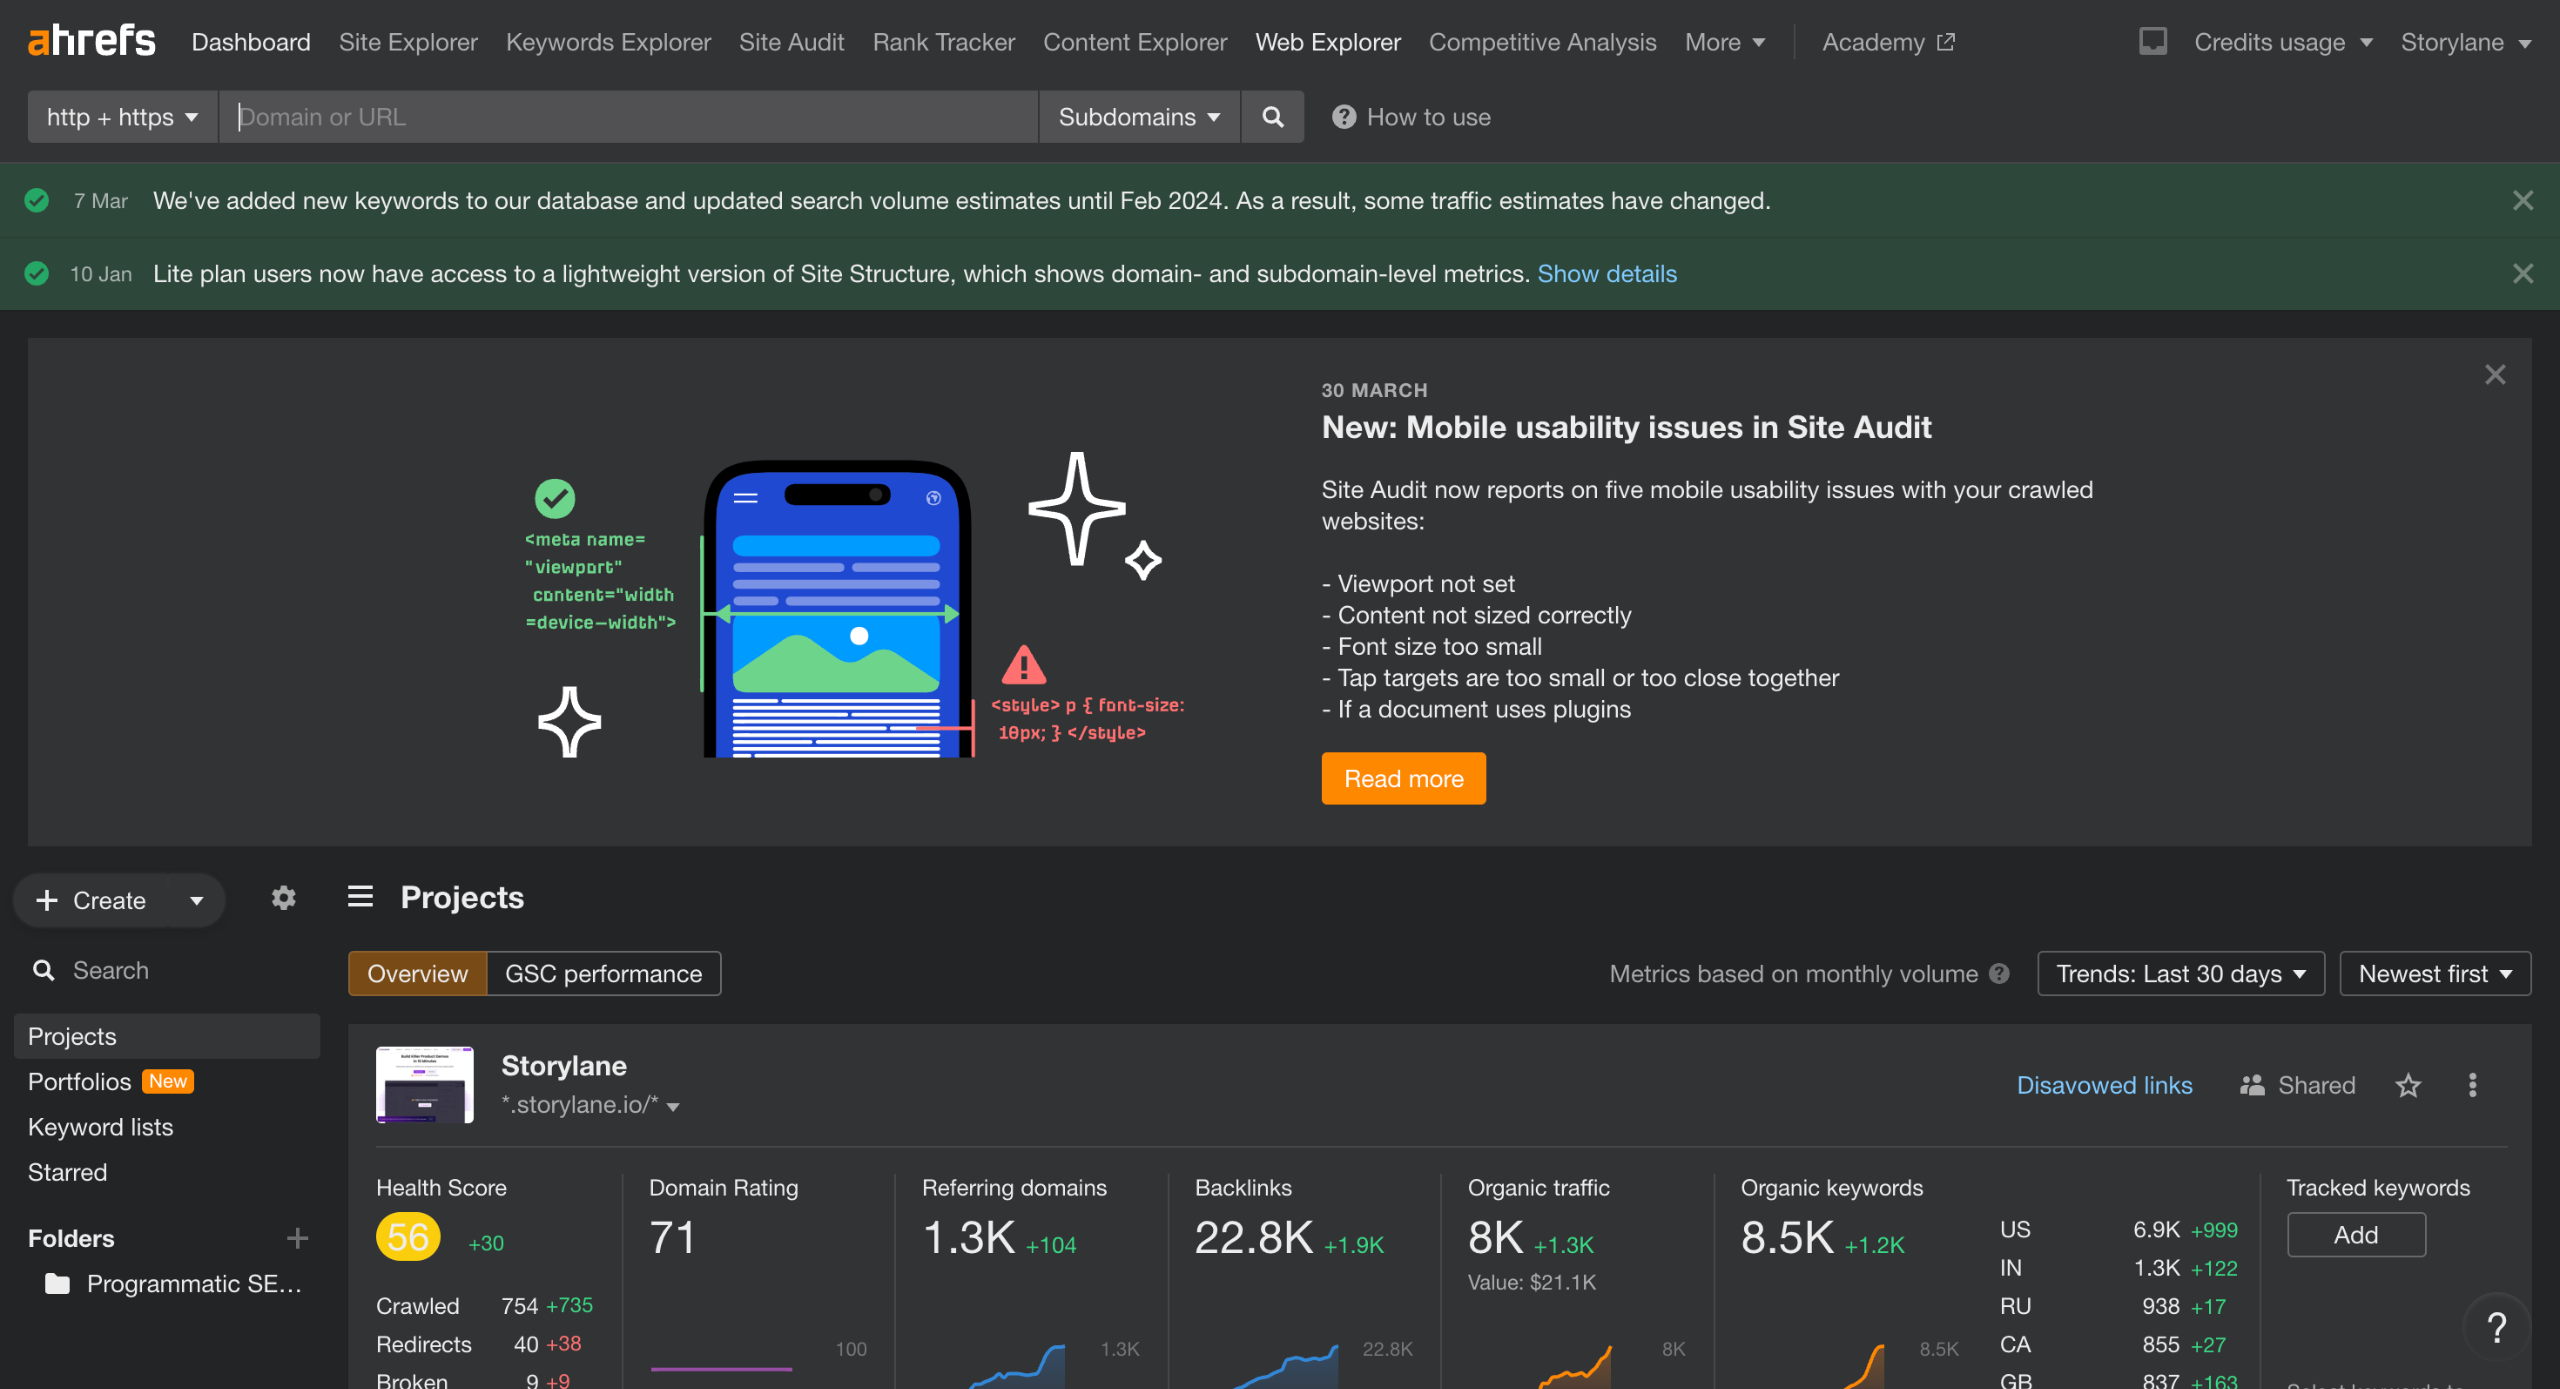
Task: Add a new folder with plus icon
Action: 297,1238
